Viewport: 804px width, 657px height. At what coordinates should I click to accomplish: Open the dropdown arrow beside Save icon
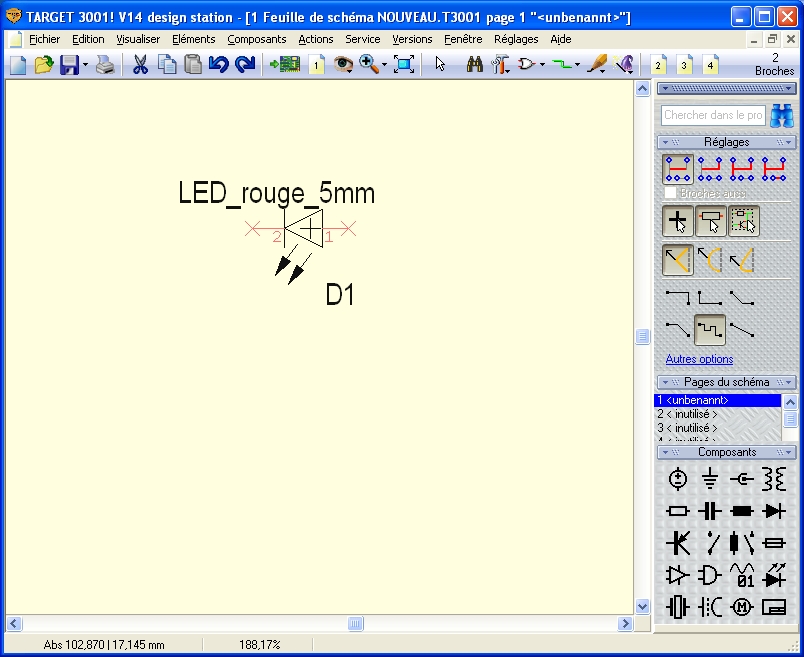coord(85,65)
